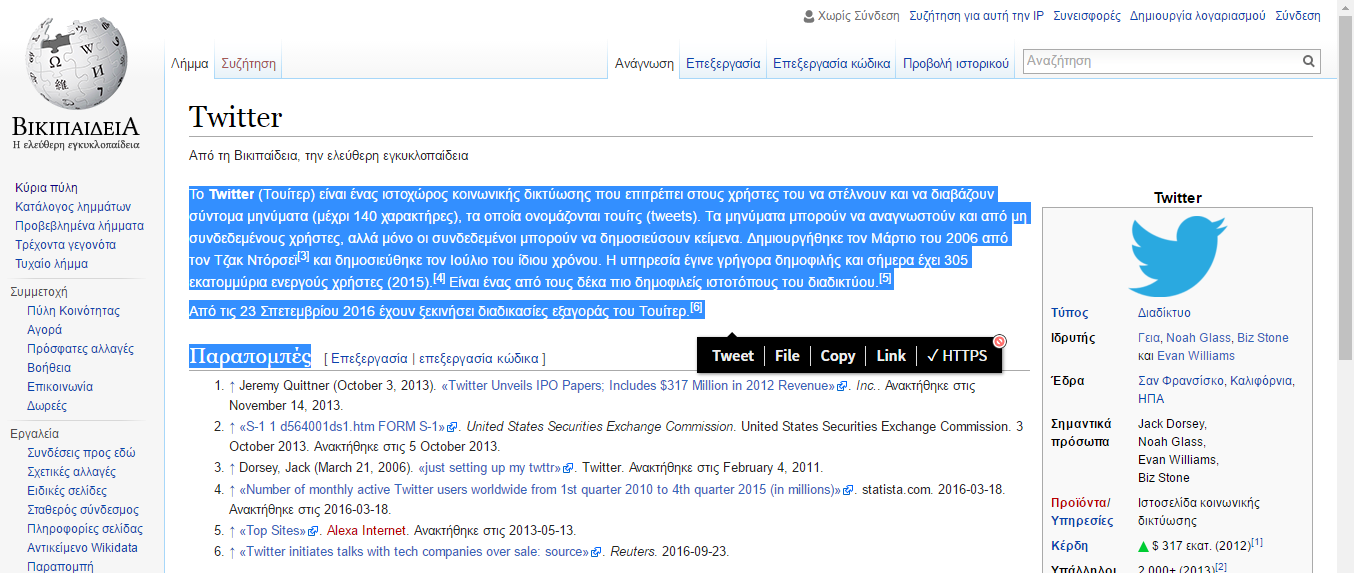Click the user icon beside Χωρίς Σύνδεση
Viewport: 1354px width, 573px height.
click(809, 16)
